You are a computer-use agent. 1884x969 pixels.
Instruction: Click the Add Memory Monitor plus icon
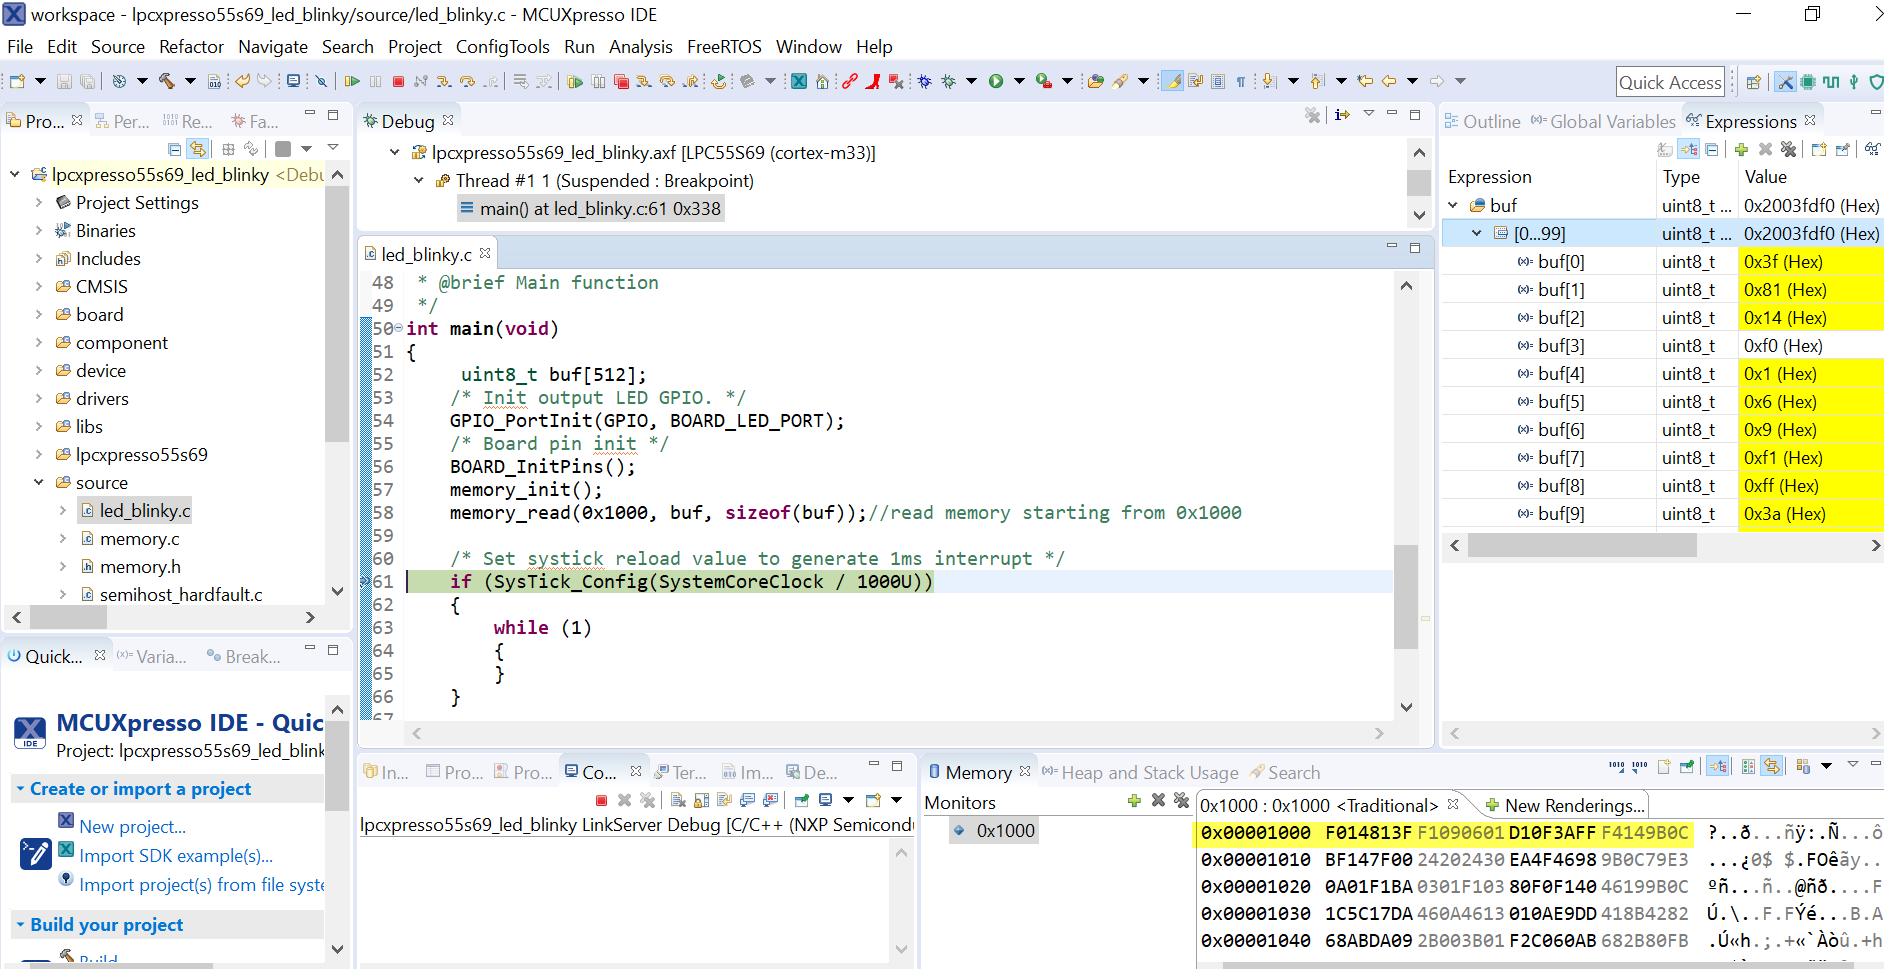point(1134,801)
